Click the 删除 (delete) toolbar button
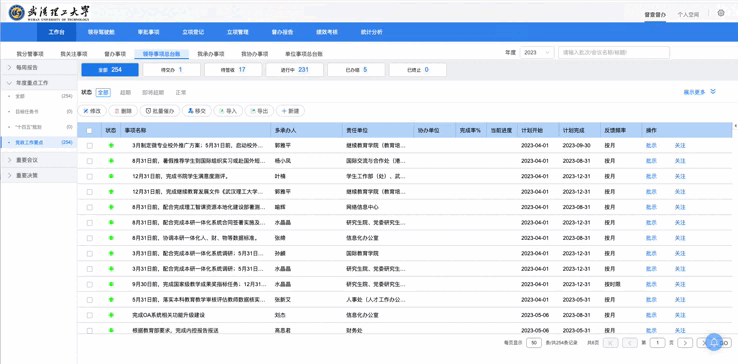 pyautogui.click(x=123, y=111)
